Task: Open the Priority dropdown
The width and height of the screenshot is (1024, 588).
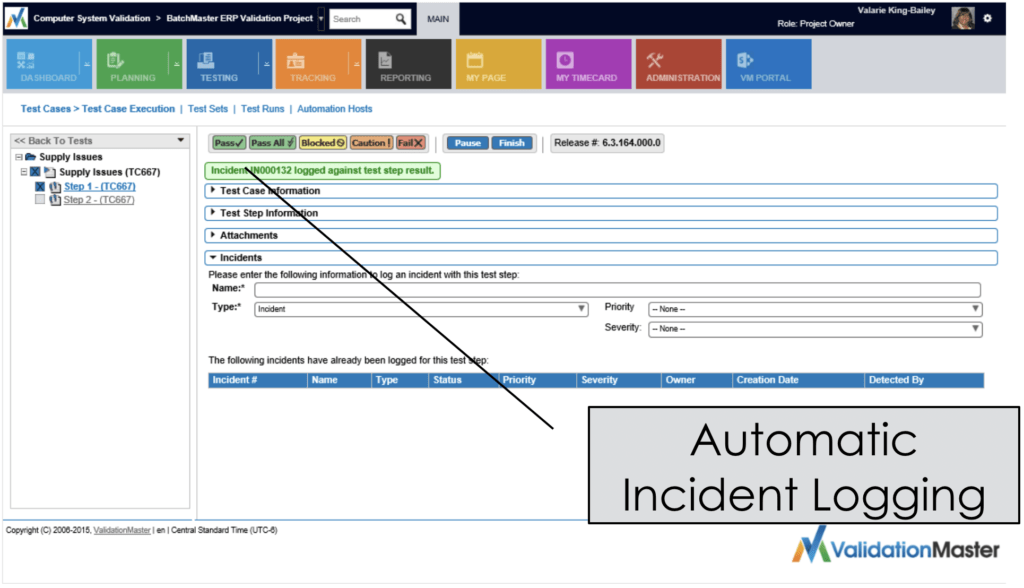Action: pyautogui.click(x=815, y=309)
